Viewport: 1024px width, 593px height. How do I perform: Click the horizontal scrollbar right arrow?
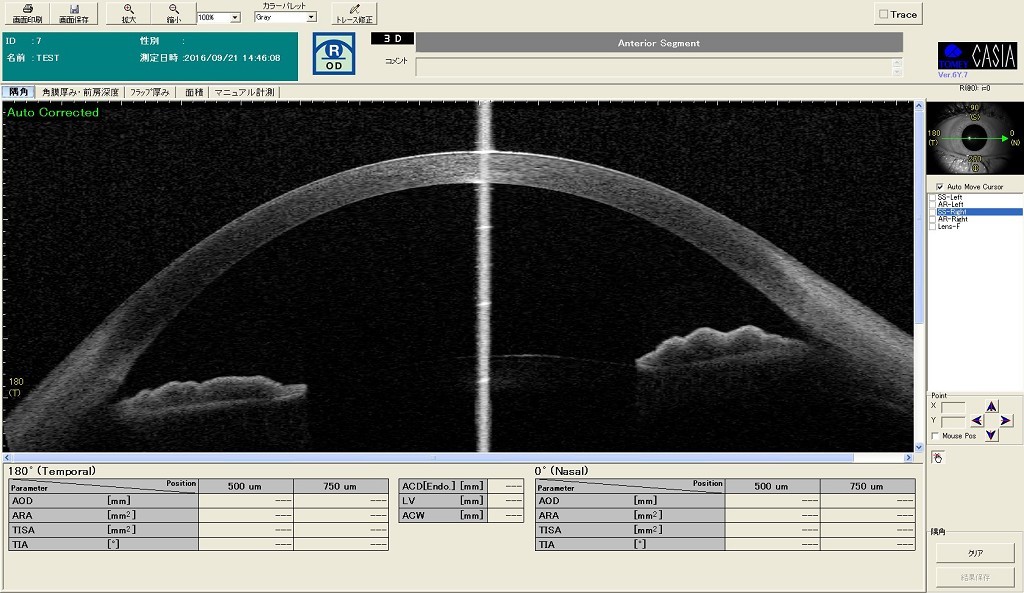(908, 458)
